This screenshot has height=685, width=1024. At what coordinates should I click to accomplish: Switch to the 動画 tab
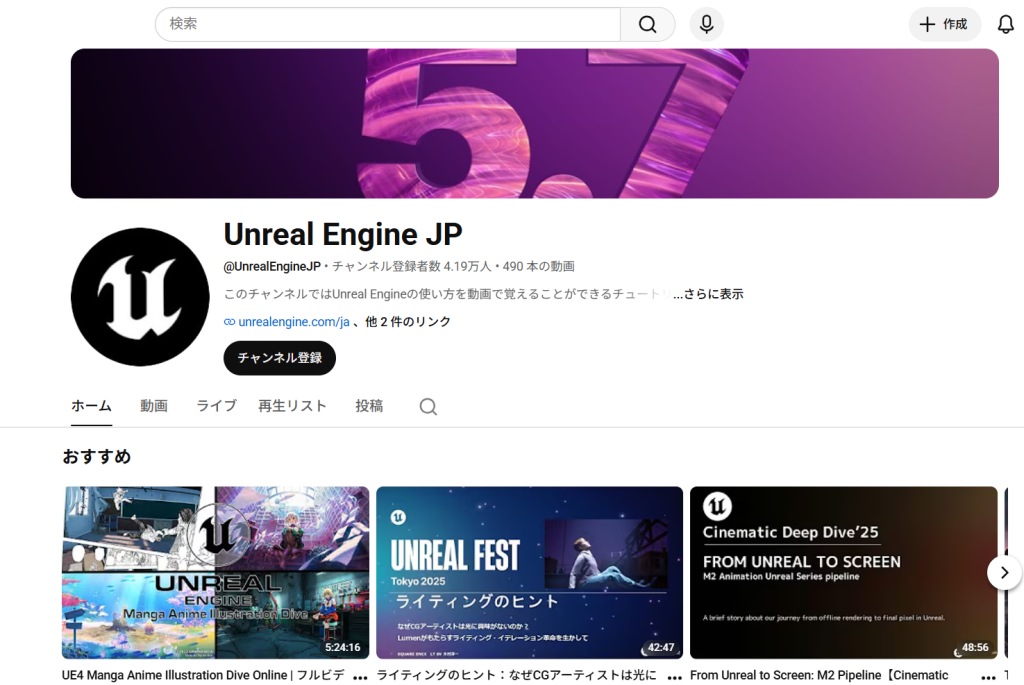154,406
